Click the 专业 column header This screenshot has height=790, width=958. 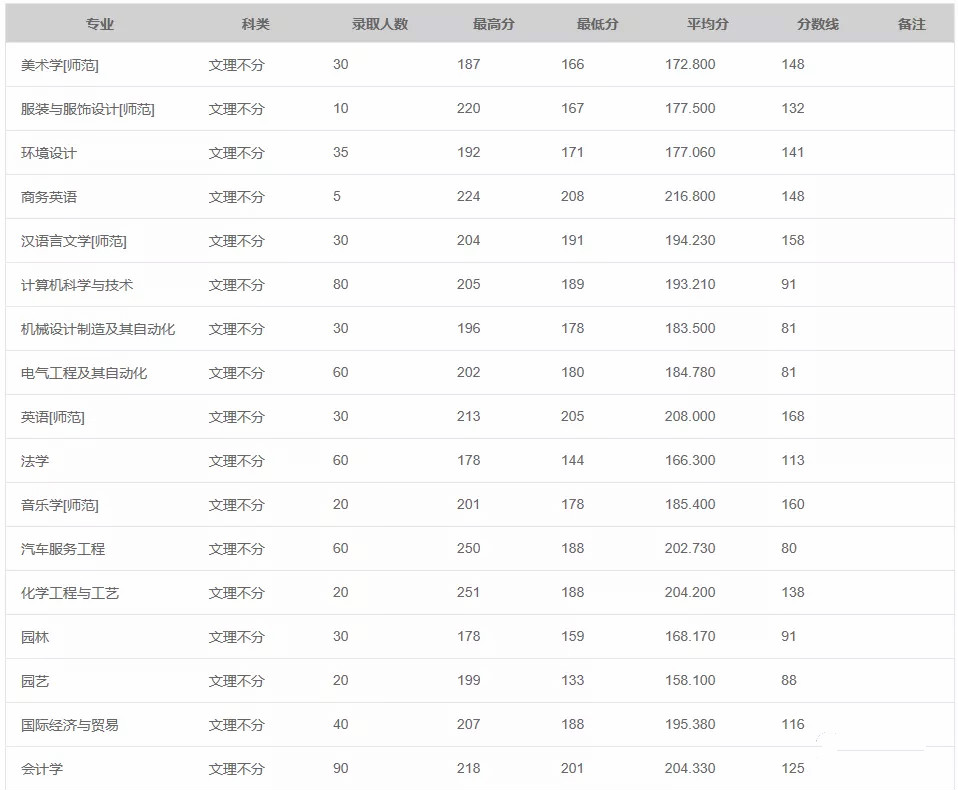[x=100, y=24]
